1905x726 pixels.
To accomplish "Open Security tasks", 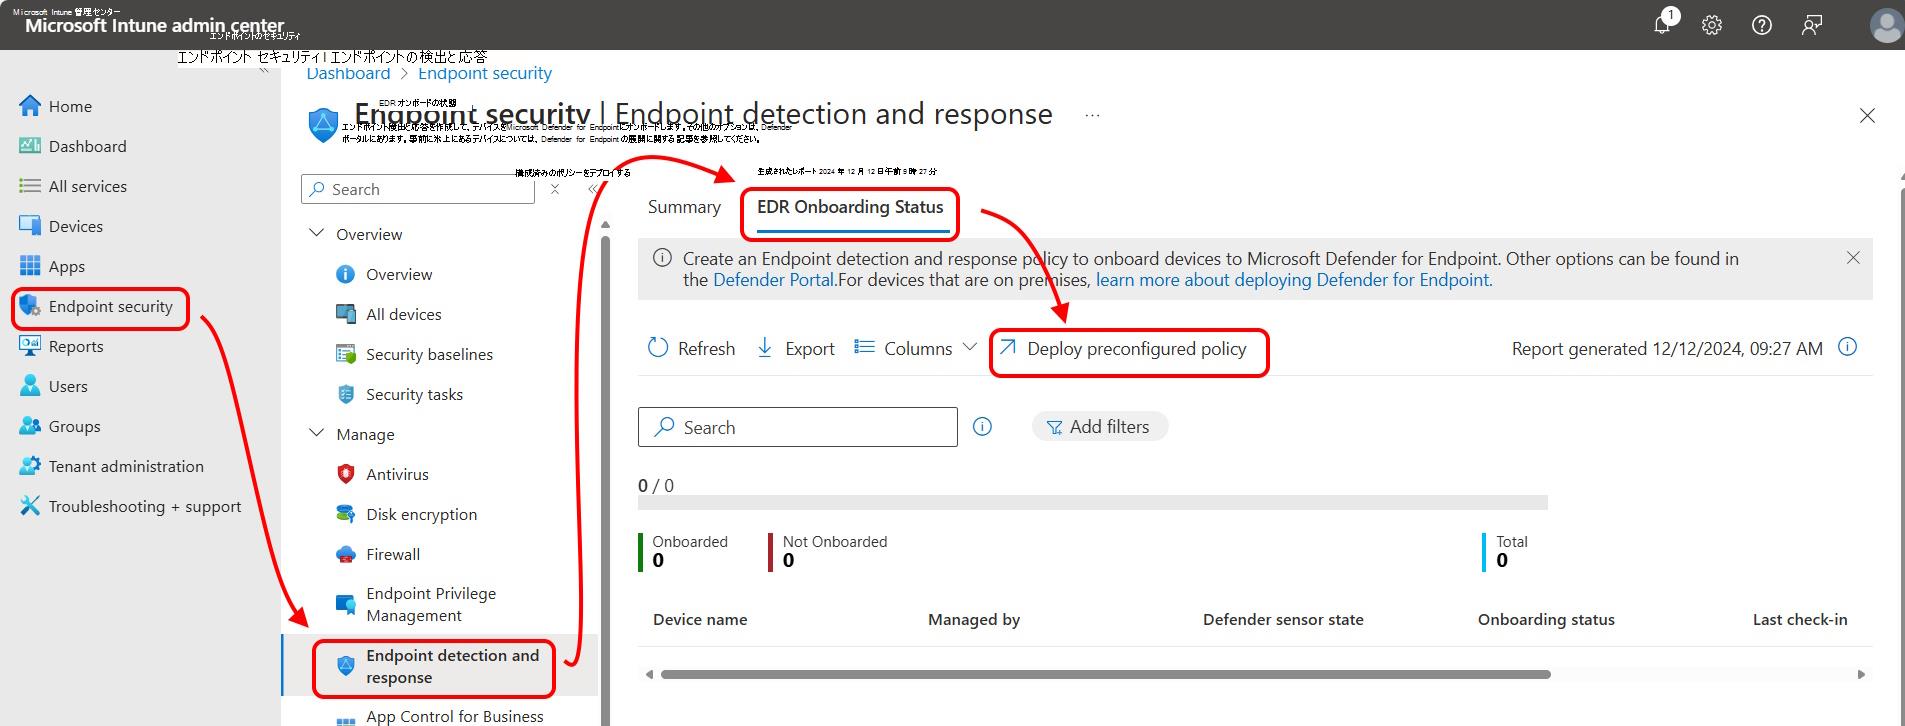I will [x=399, y=394].
